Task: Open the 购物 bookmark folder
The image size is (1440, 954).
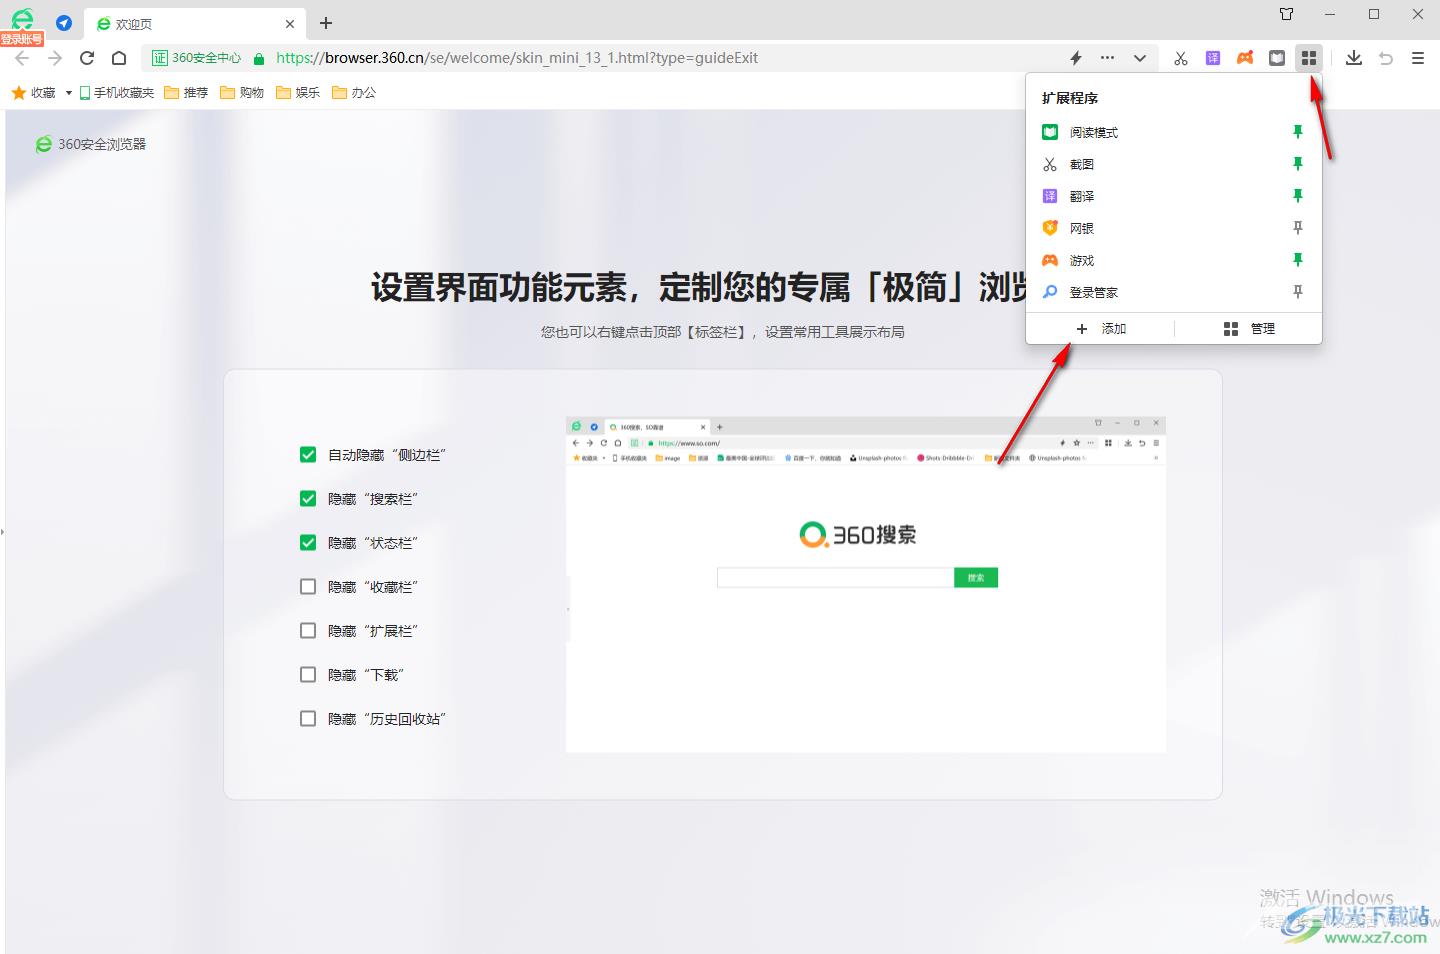Action: point(242,93)
